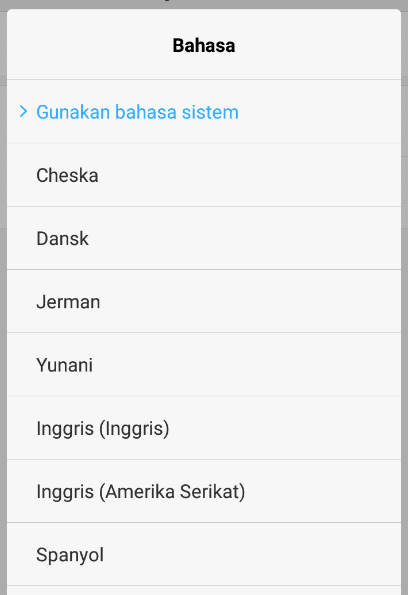Tap the partially visible row below Spanyol
This screenshot has height=595, width=408.
[x=204, y=590]
